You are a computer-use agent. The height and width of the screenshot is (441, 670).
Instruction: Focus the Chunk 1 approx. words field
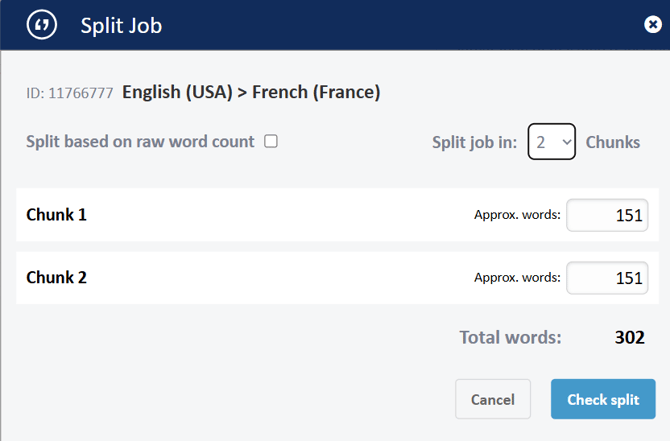(607, 215)
